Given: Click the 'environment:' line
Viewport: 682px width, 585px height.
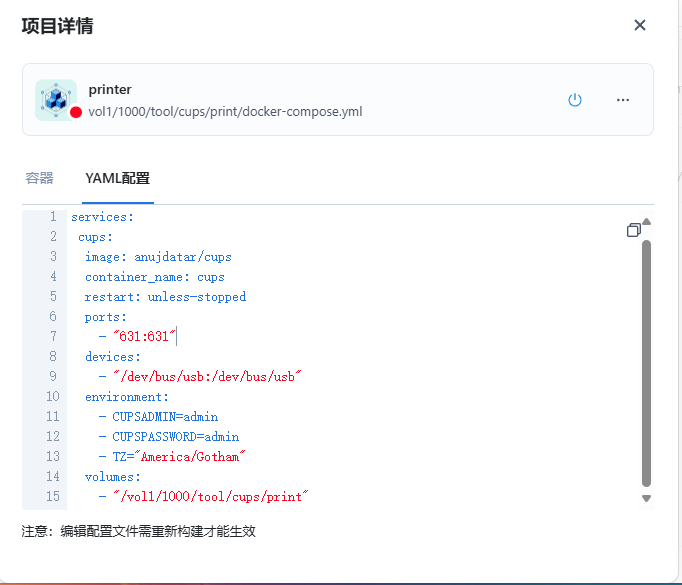Looking at the screenshot, I should pos(127,397).
